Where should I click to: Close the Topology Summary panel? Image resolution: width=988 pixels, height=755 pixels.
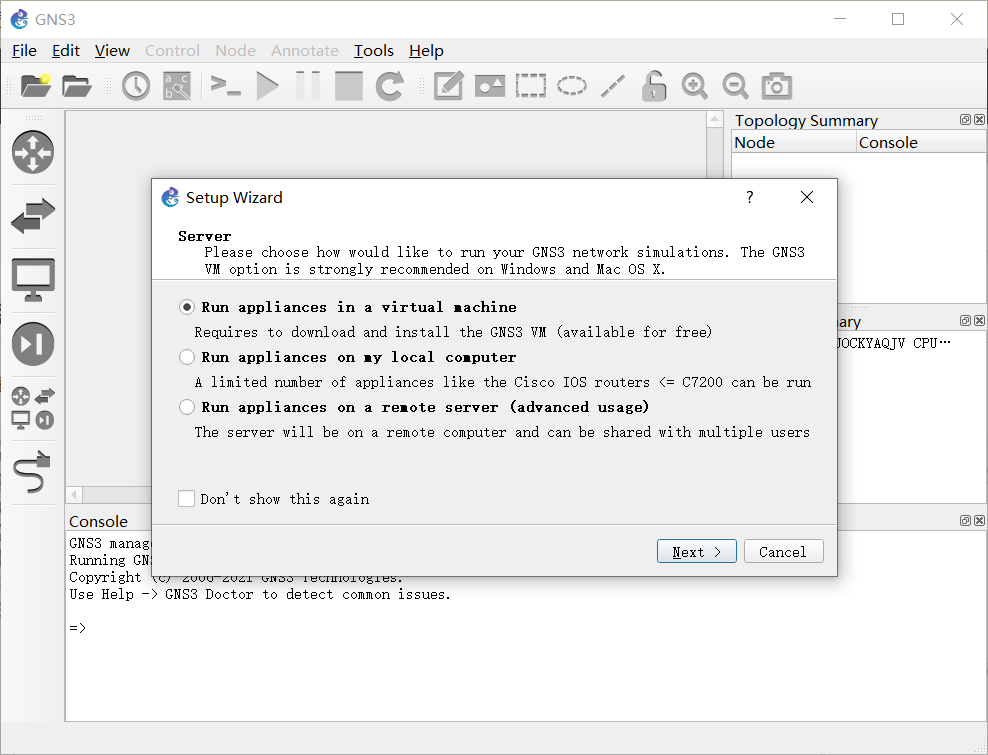979,119
